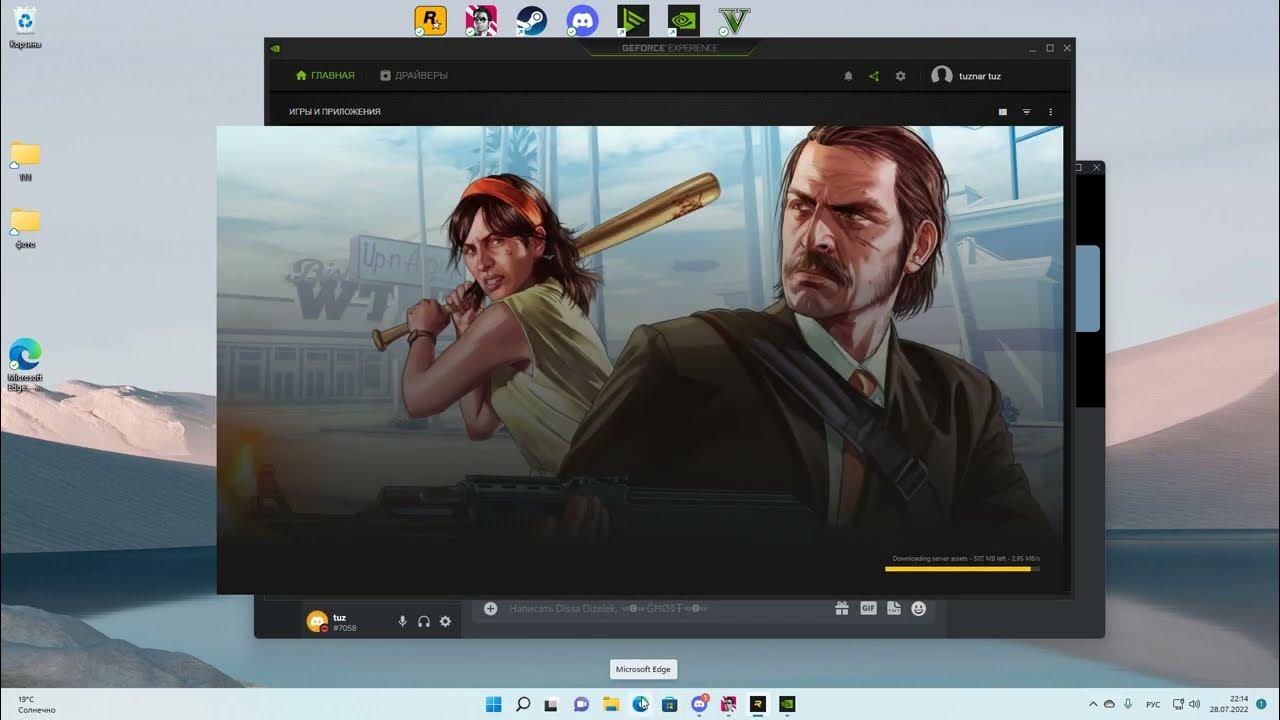Open the Windows Start menu
Image resolution: width=1280 pixels, height=720 pixels.
click(x=493, y=704)
